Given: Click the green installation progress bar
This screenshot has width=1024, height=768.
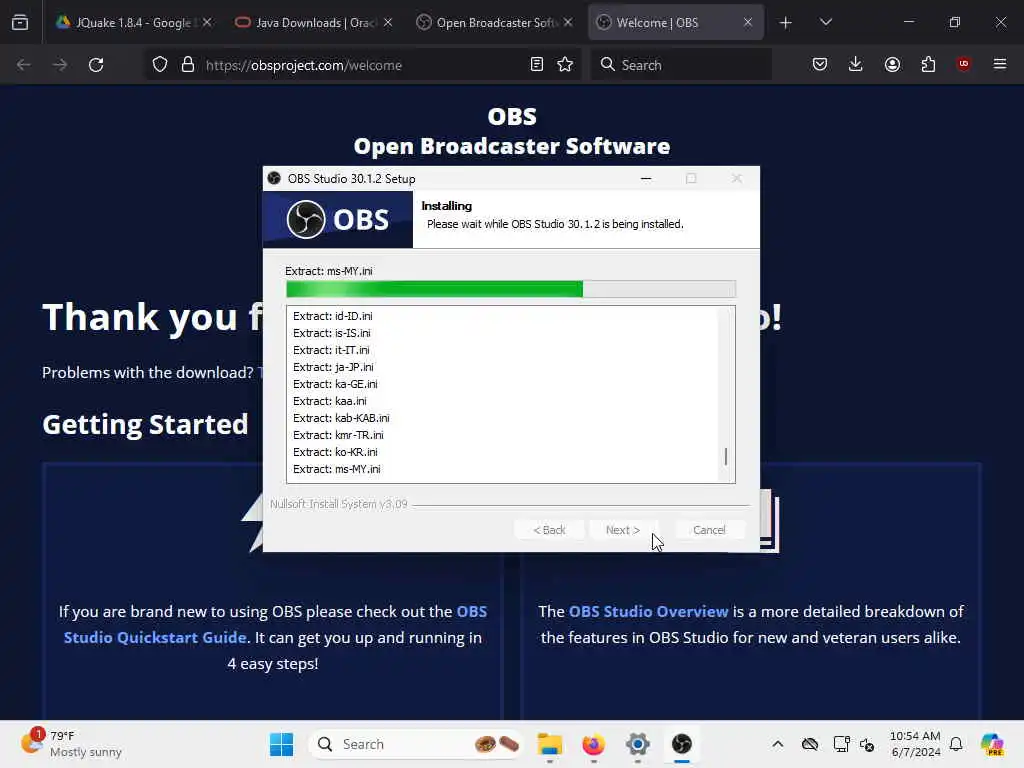Looking at the screenshot, I should (x=511, y=289).
